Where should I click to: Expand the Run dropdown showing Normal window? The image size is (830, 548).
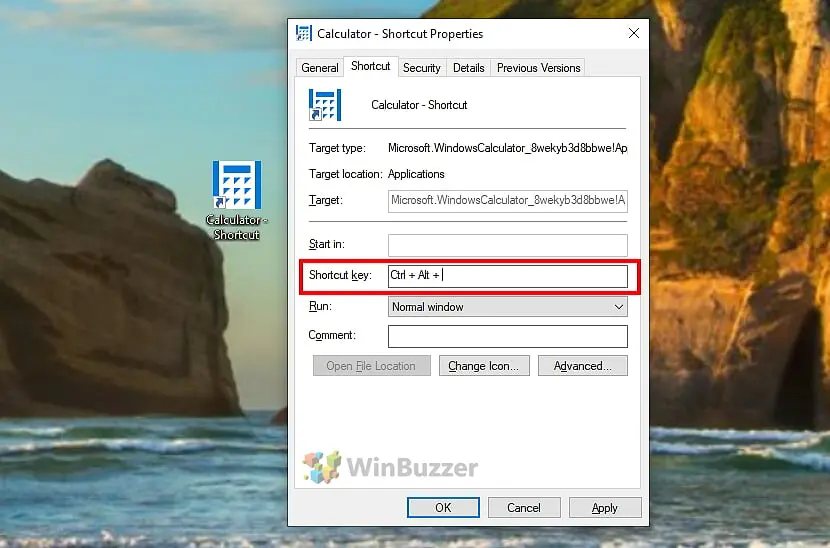[508, 307]
